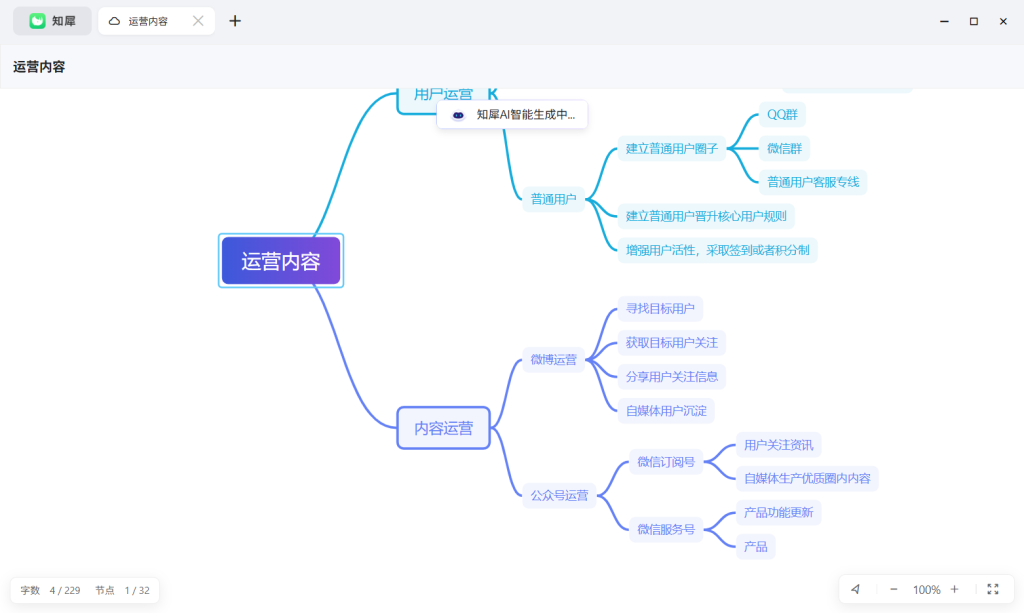Select the 微博运营 node

click(553, 360)
